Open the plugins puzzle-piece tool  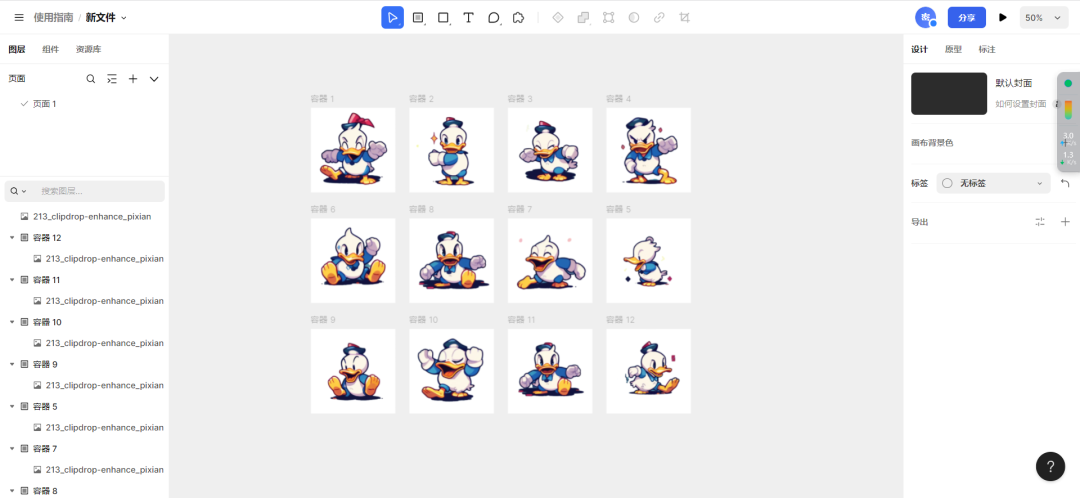click(x=519, y=17)
